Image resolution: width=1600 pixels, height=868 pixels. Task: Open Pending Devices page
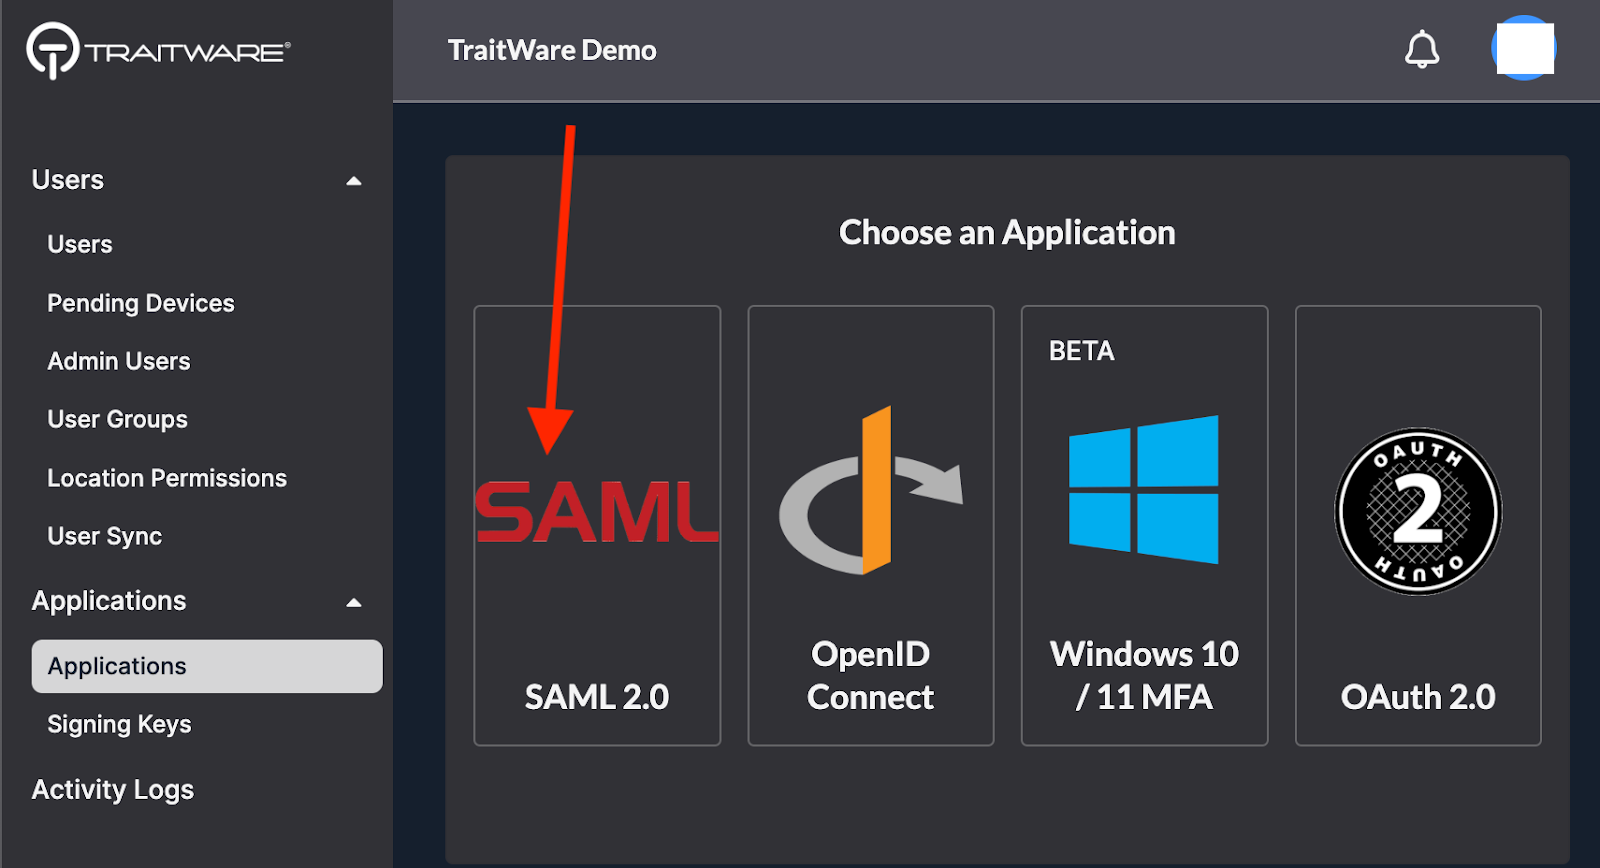(x=141, y=303)
